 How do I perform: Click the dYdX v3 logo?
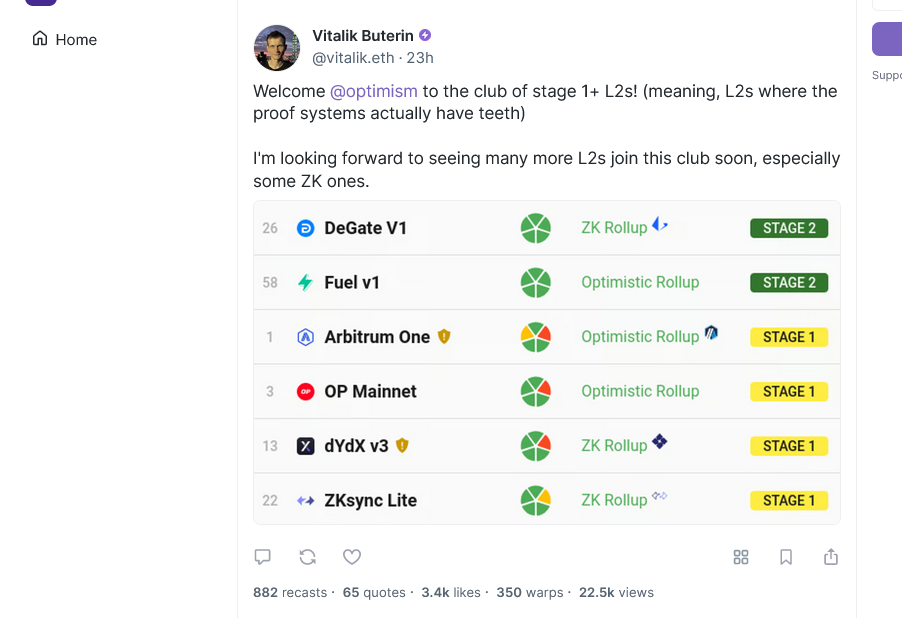(x=305, y=445)
